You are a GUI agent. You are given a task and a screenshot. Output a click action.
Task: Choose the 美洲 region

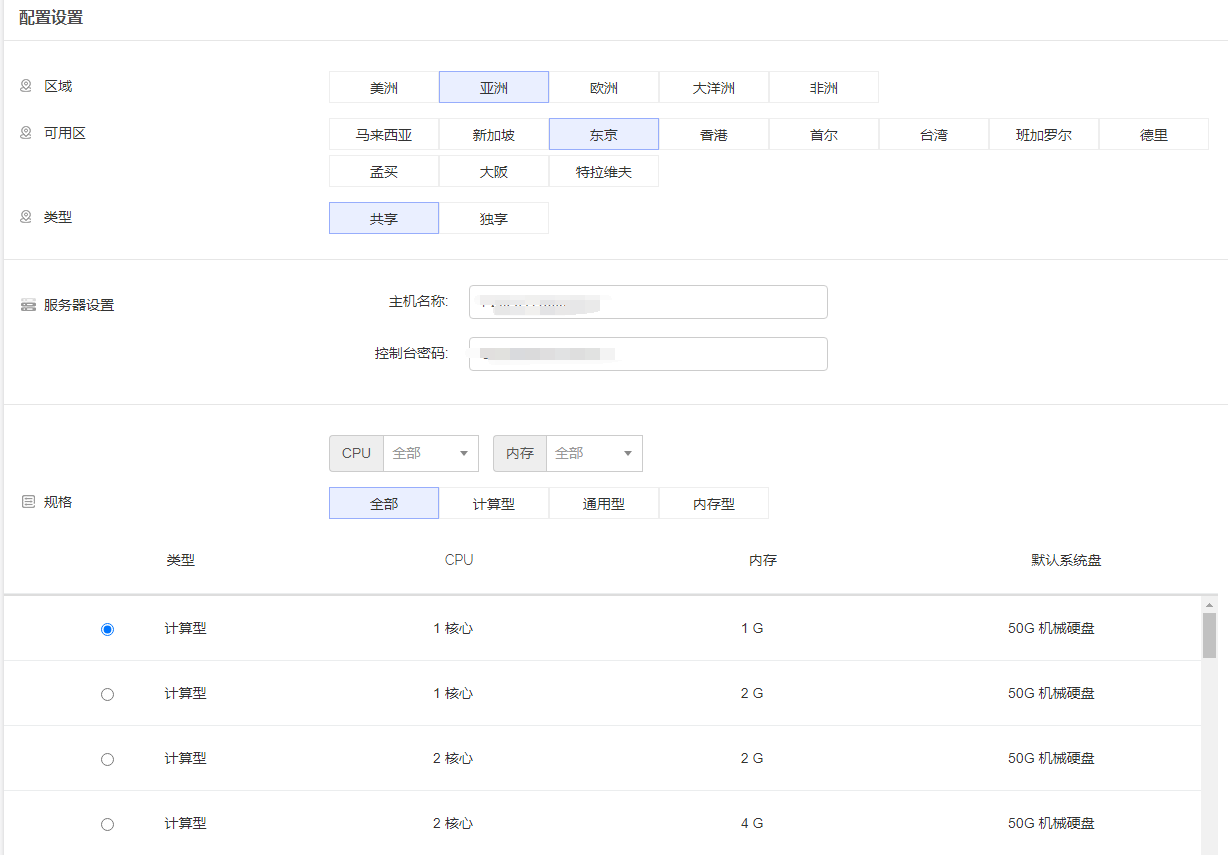click(384, 88)
